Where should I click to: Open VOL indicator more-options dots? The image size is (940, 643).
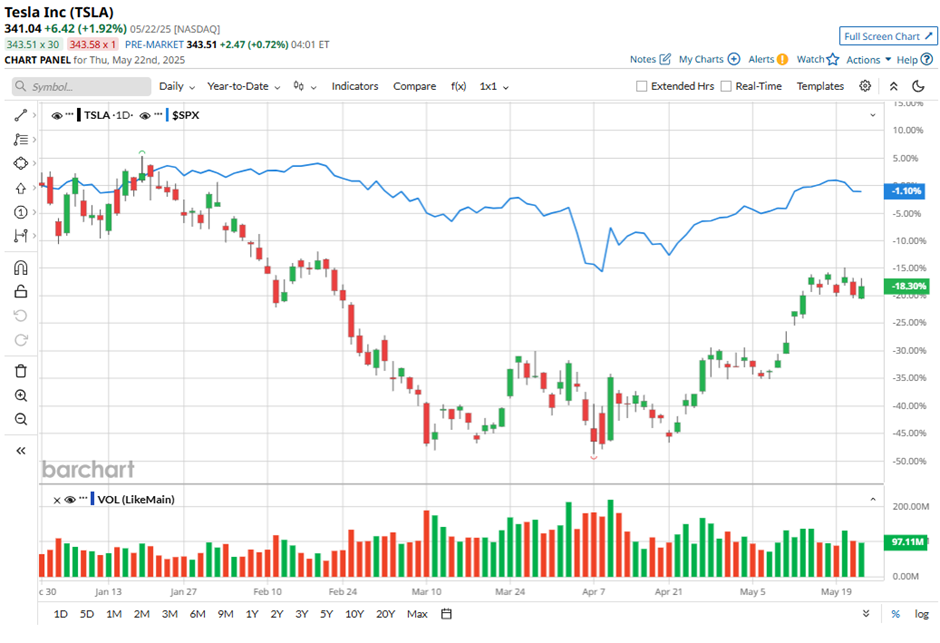point(83,498)
